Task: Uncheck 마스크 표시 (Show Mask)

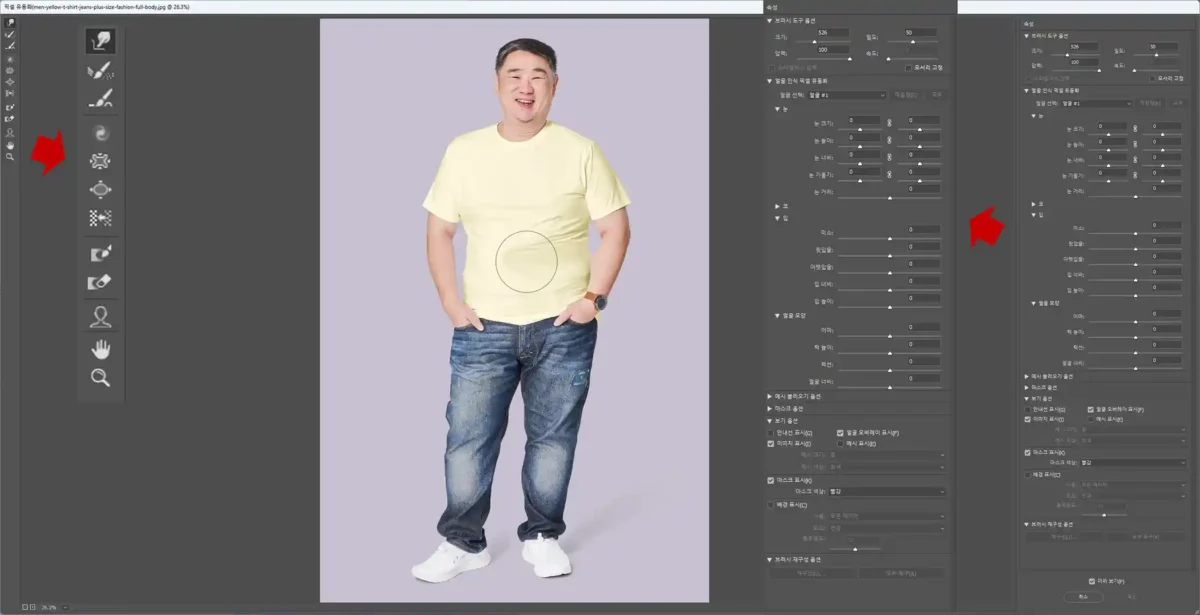Action: pos(769,479)
